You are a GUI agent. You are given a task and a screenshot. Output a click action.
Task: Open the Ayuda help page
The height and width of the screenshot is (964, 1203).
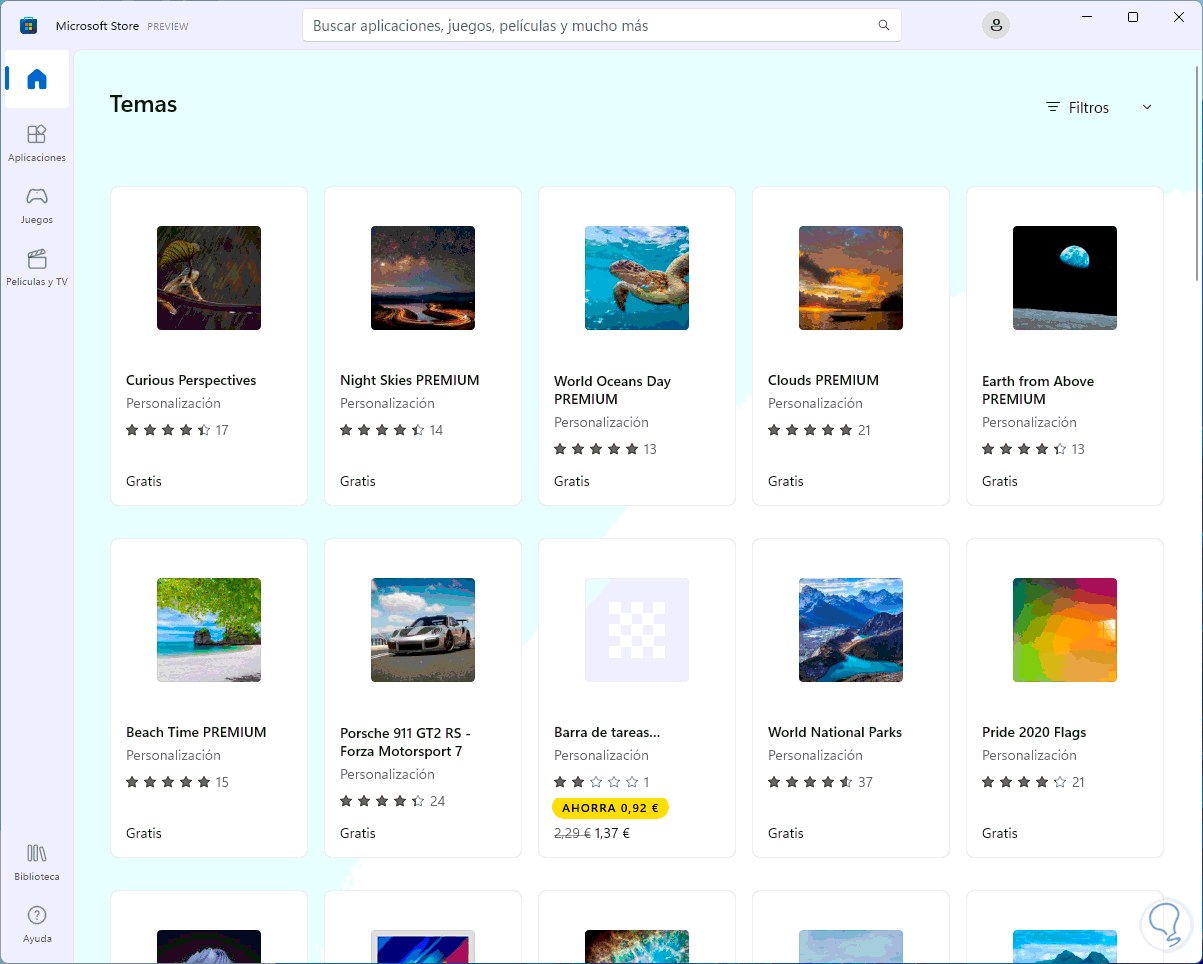37,923
